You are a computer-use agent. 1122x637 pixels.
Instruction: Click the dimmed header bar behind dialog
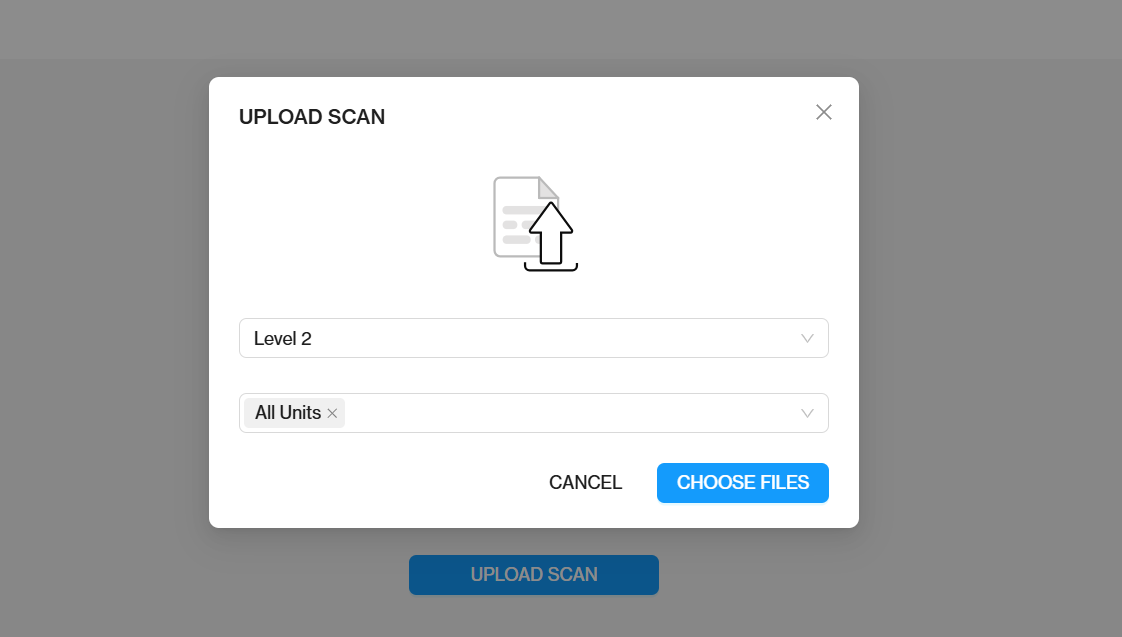(x=560, y=28)
